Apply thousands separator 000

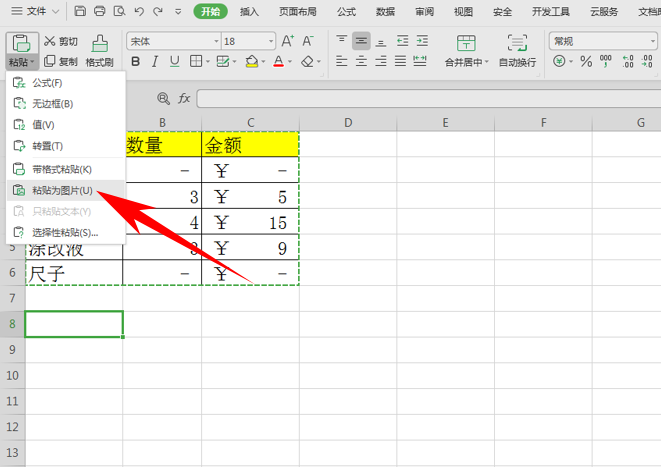coord(606,62)
